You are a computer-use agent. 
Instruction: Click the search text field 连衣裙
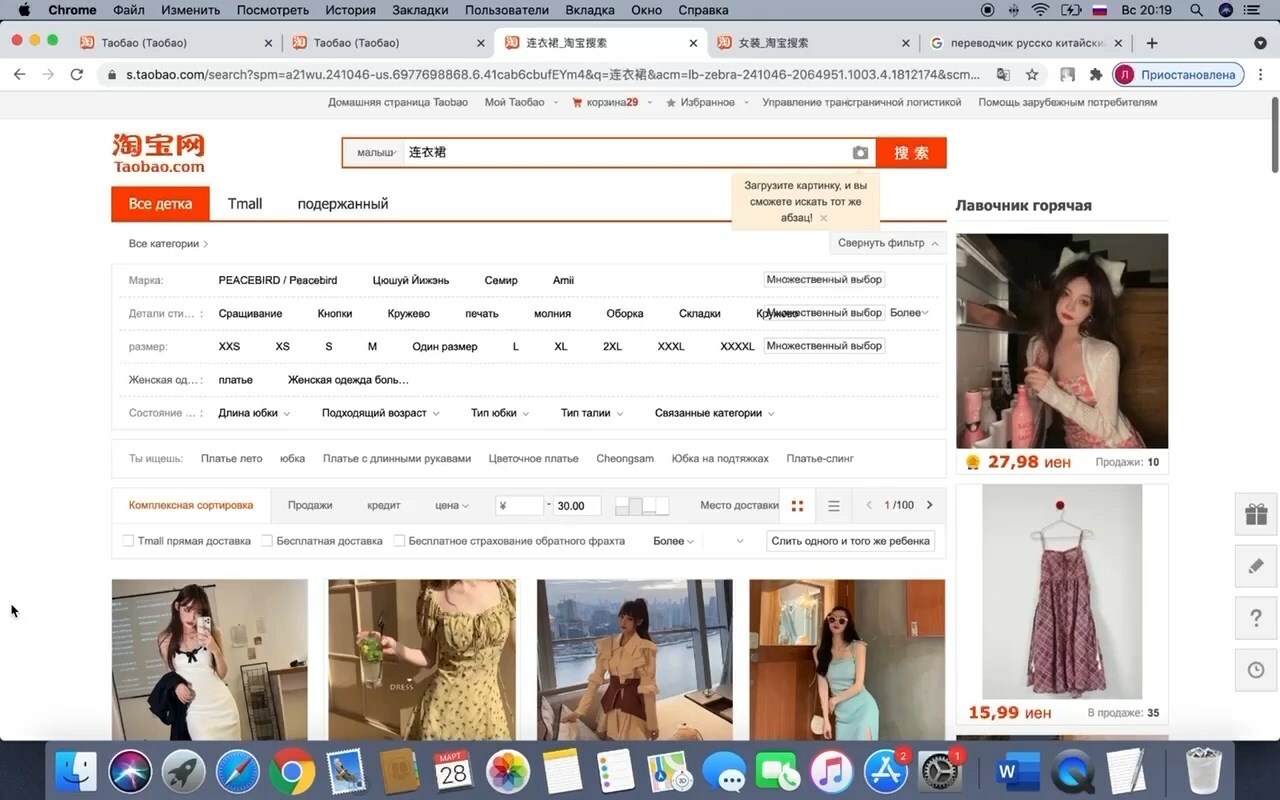coord(626,153)
